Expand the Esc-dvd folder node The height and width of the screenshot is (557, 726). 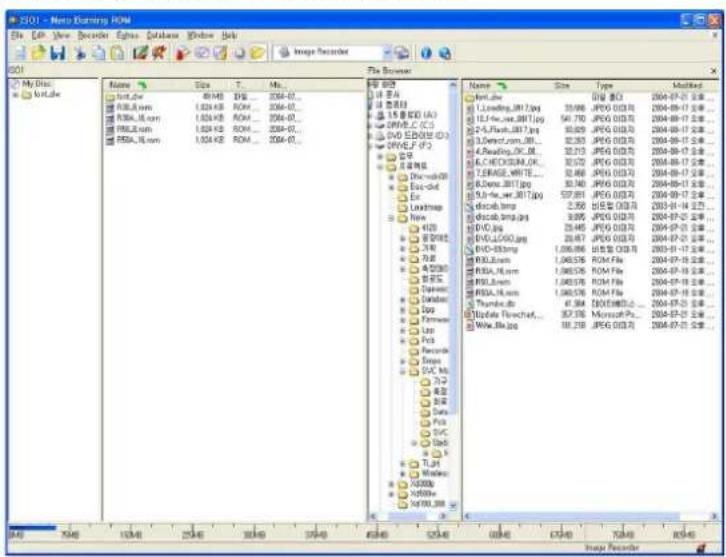391,187
